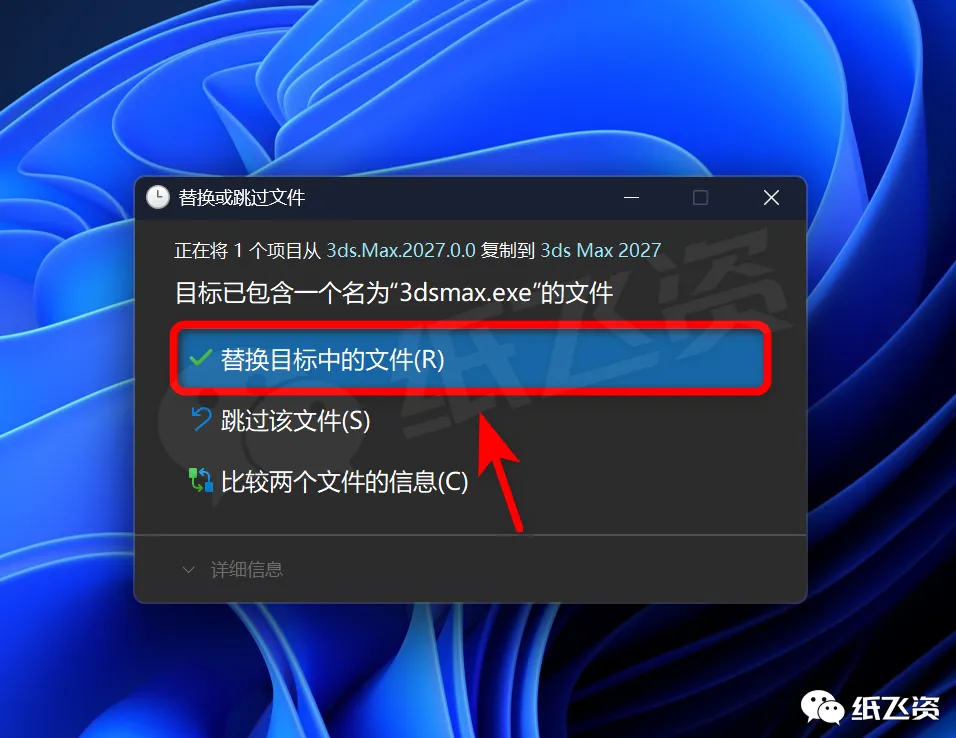Open the source folder link 3ds.Max.2027.0.0
Viewport: 956px width, 738px height.
pyautogui.click(x=401, y=251)
